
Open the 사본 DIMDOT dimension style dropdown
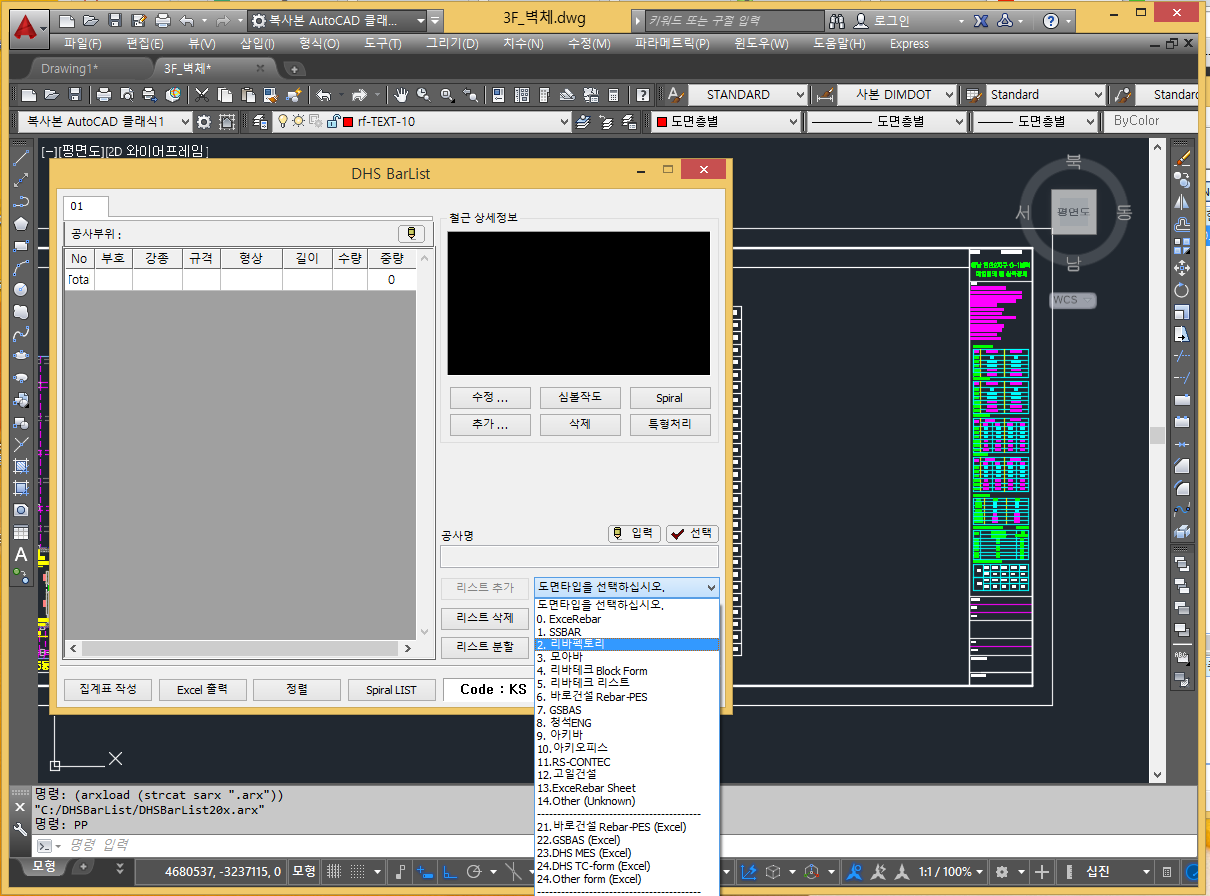(x=895, y=95)
